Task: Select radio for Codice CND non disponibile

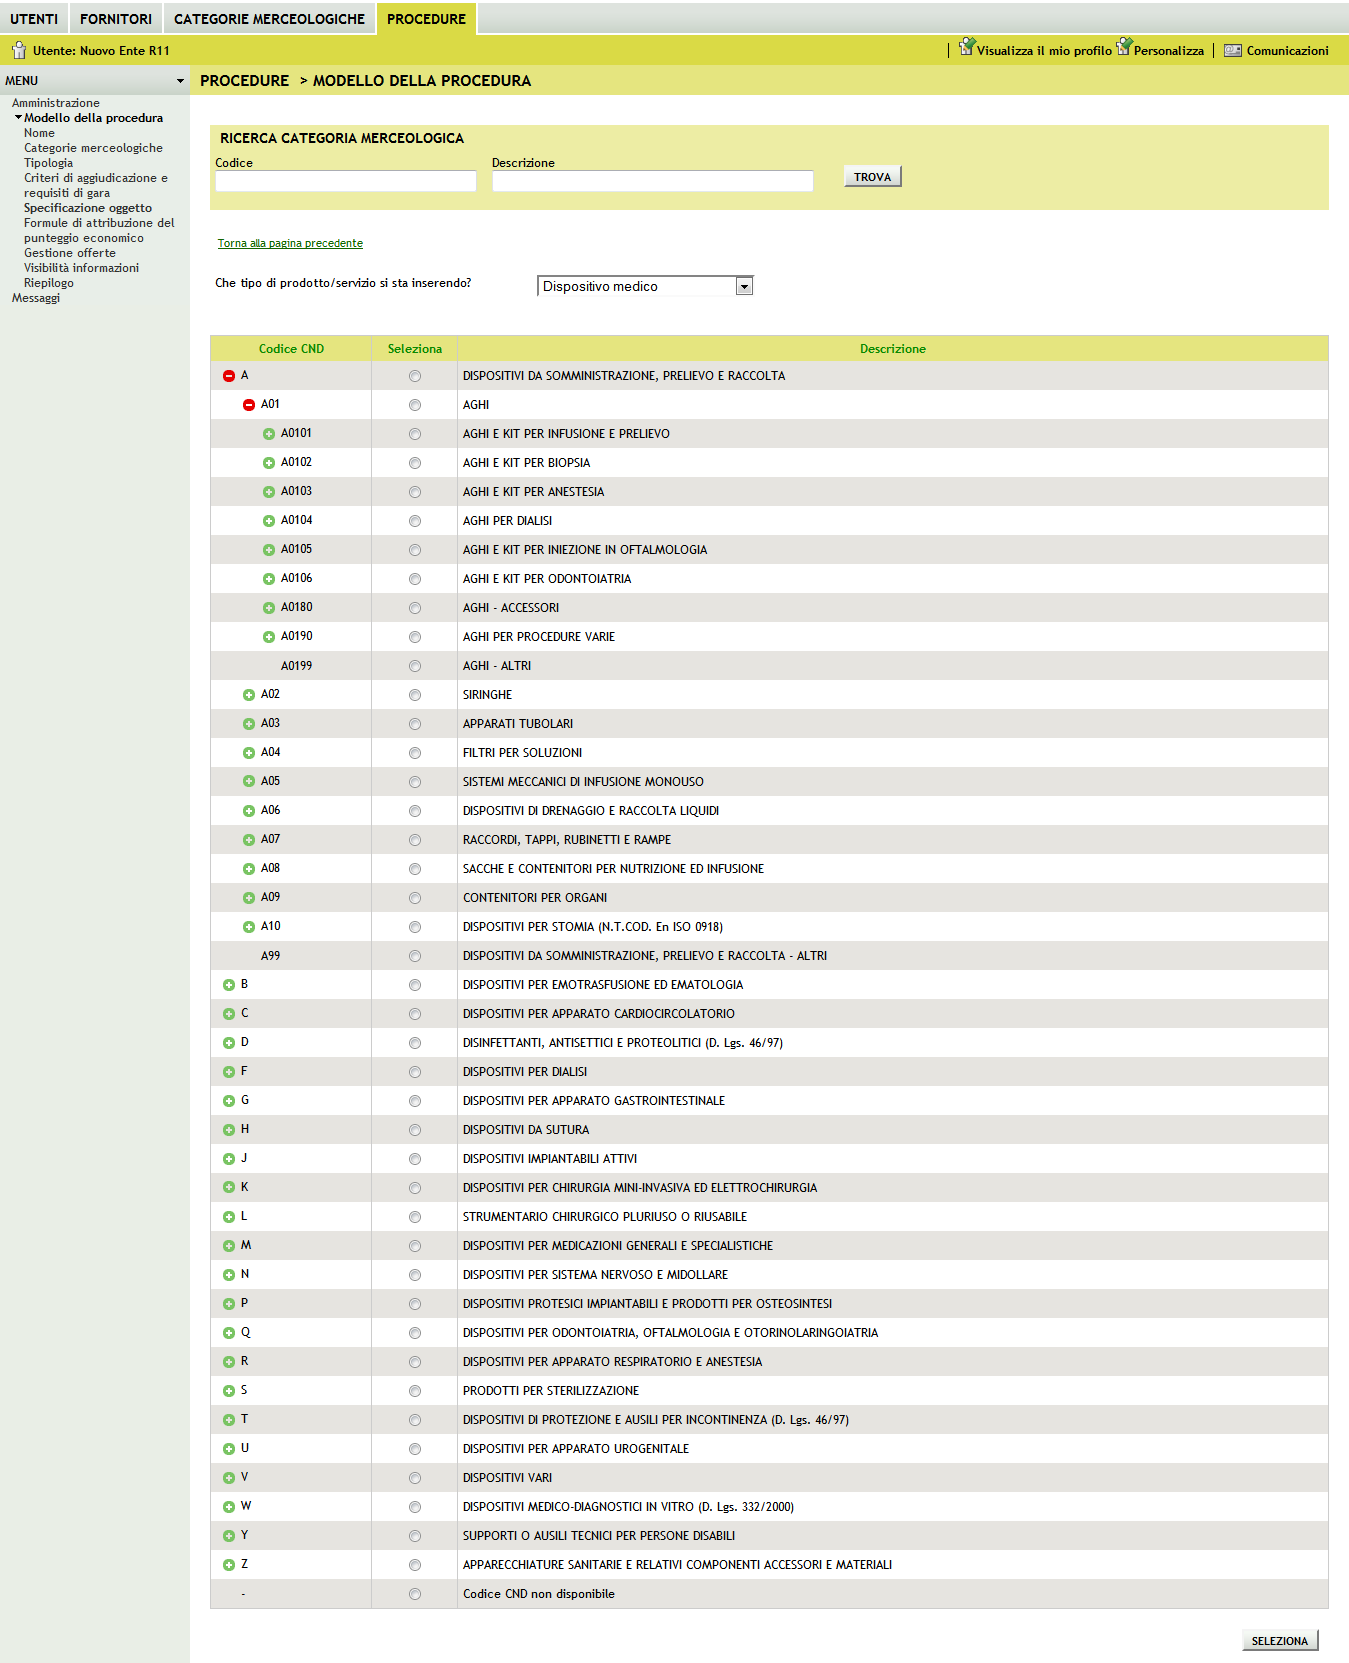Action: click(415, 1594)
